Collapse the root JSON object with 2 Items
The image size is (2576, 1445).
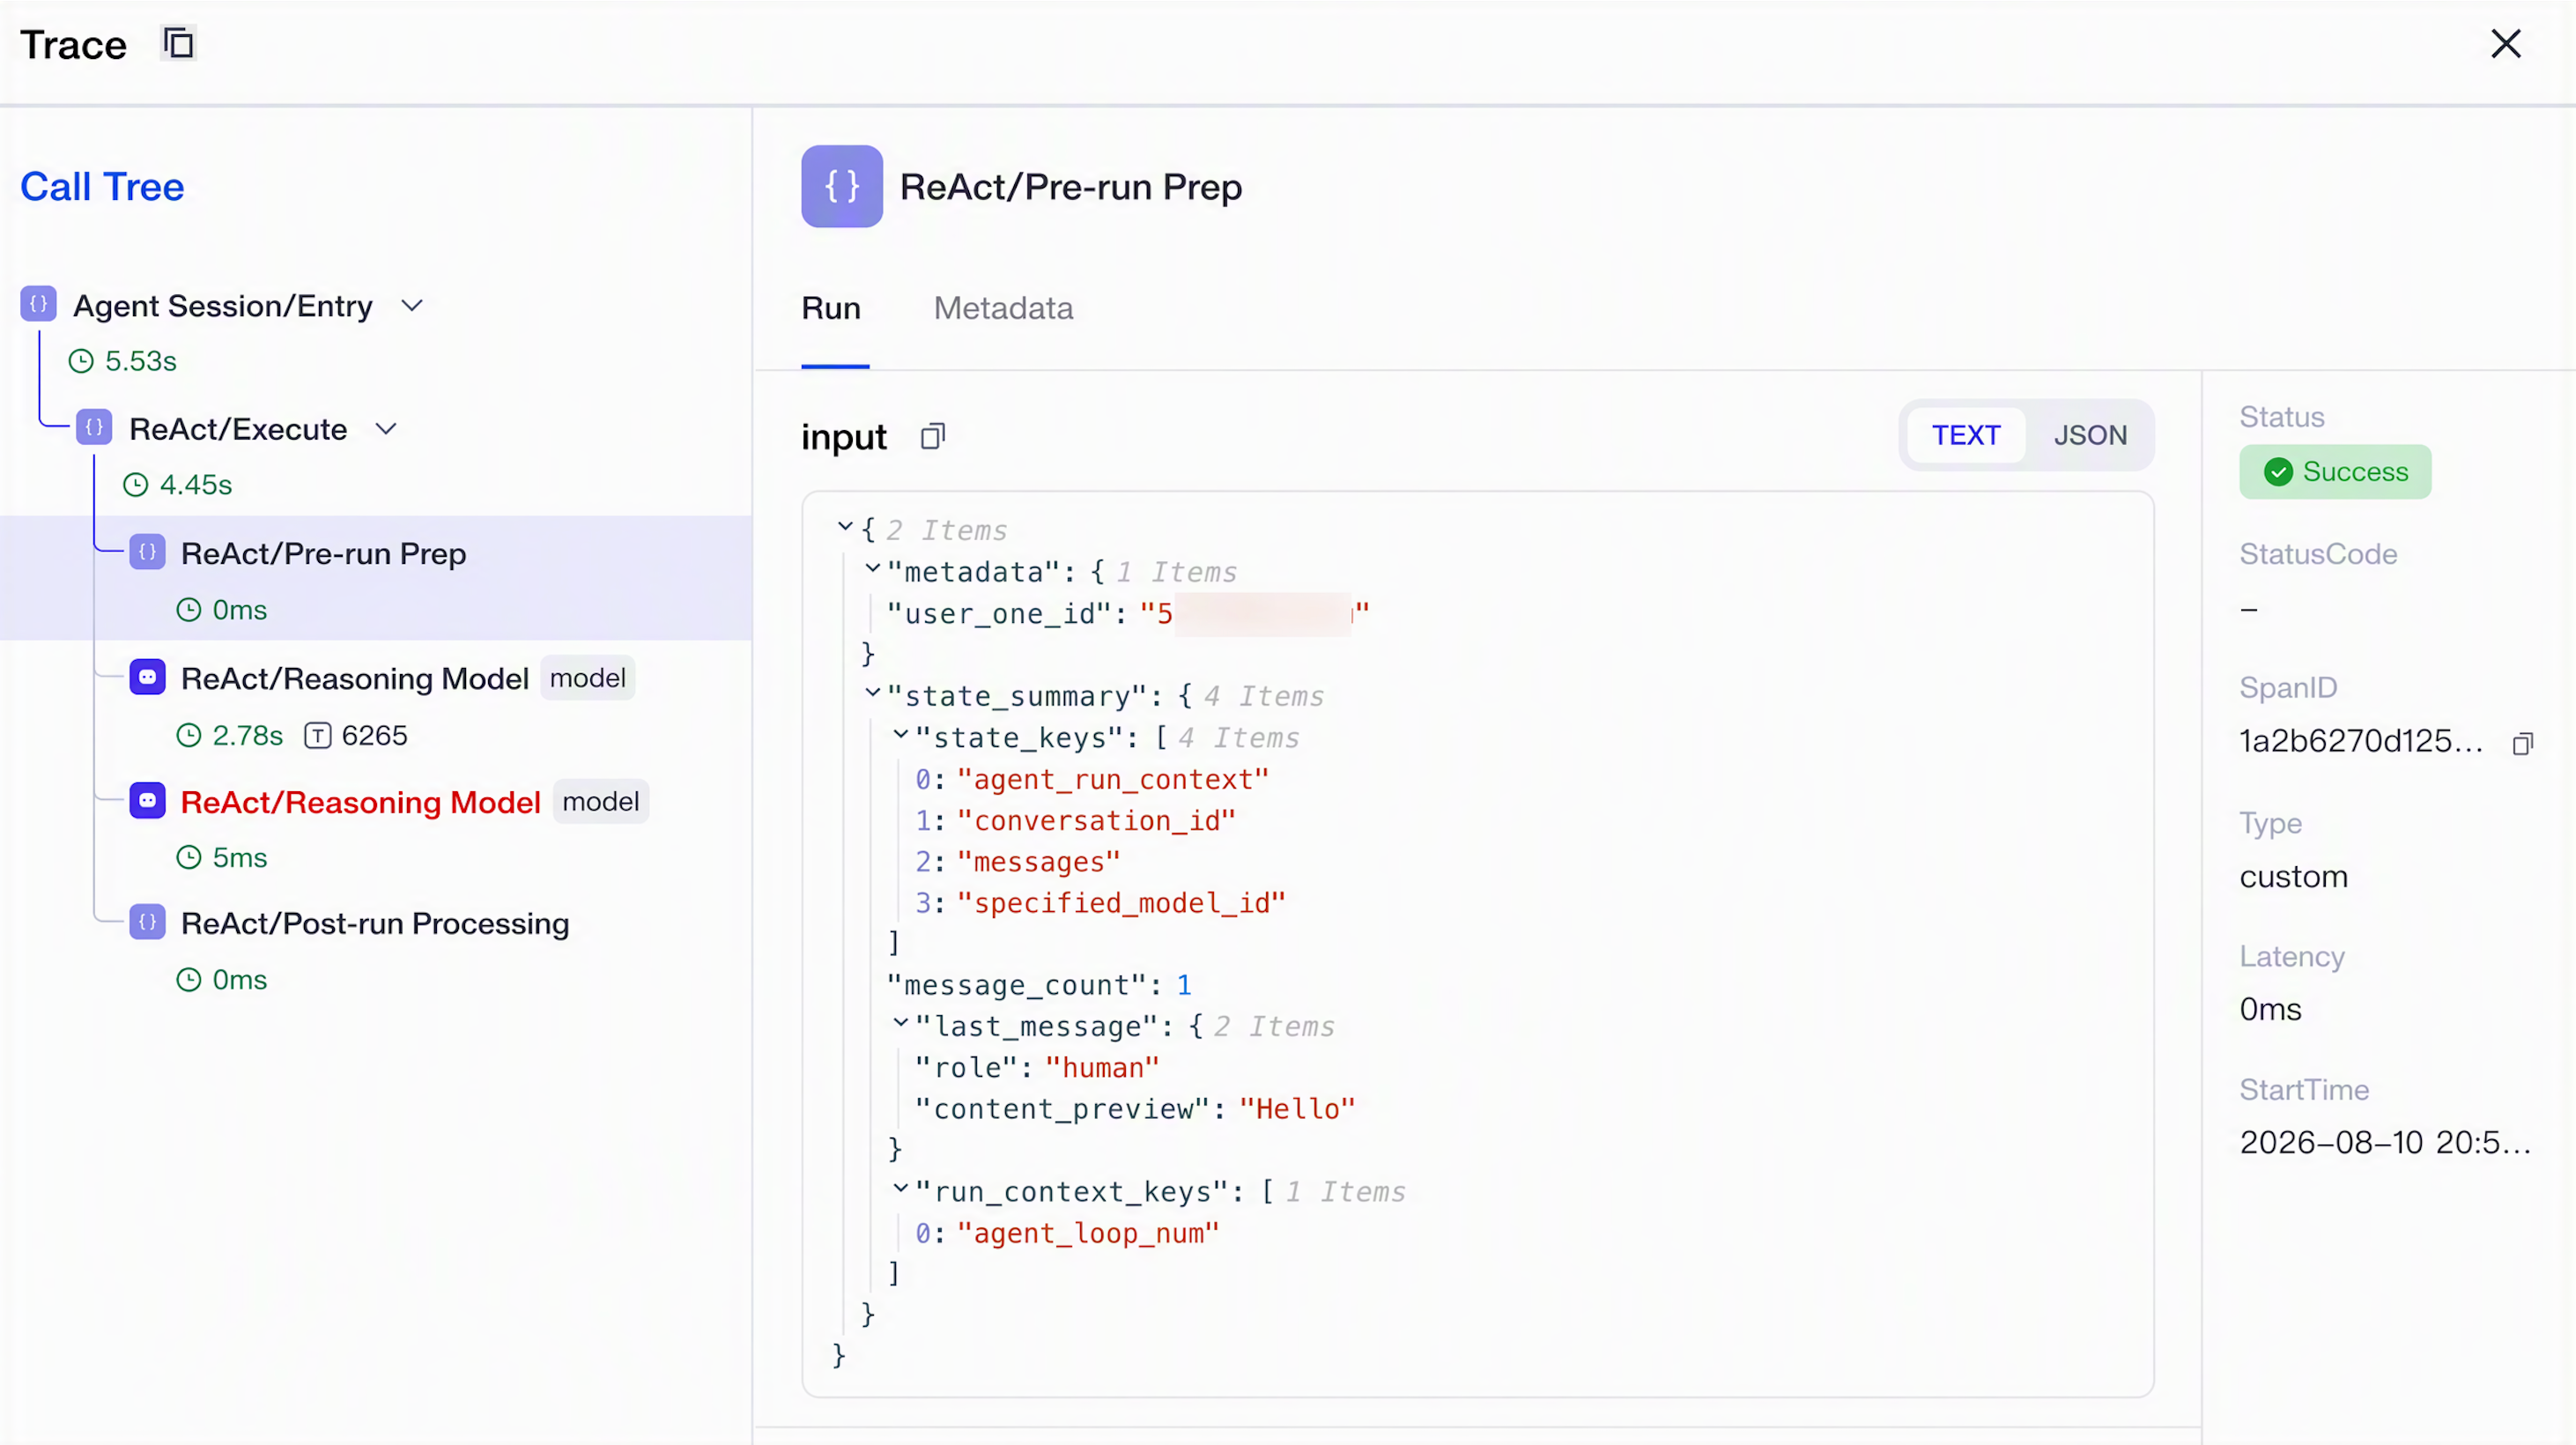(845, 526)
